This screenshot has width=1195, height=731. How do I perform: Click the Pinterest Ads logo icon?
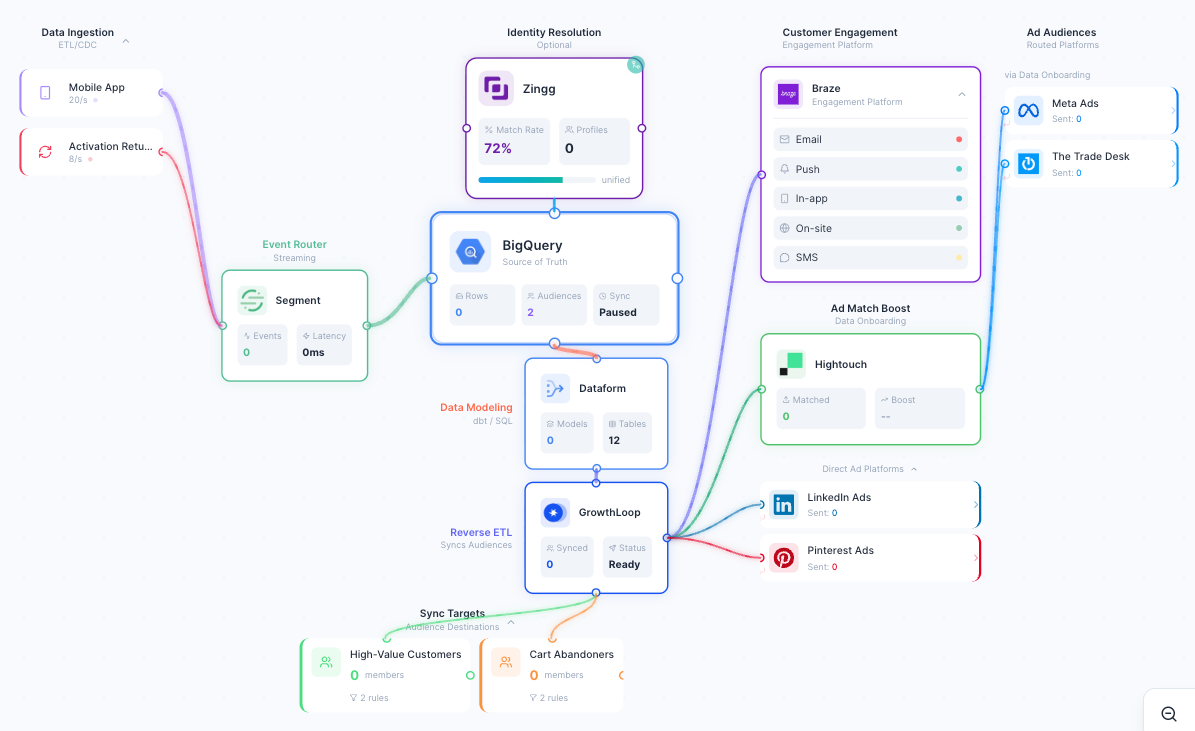coord(784,557)
